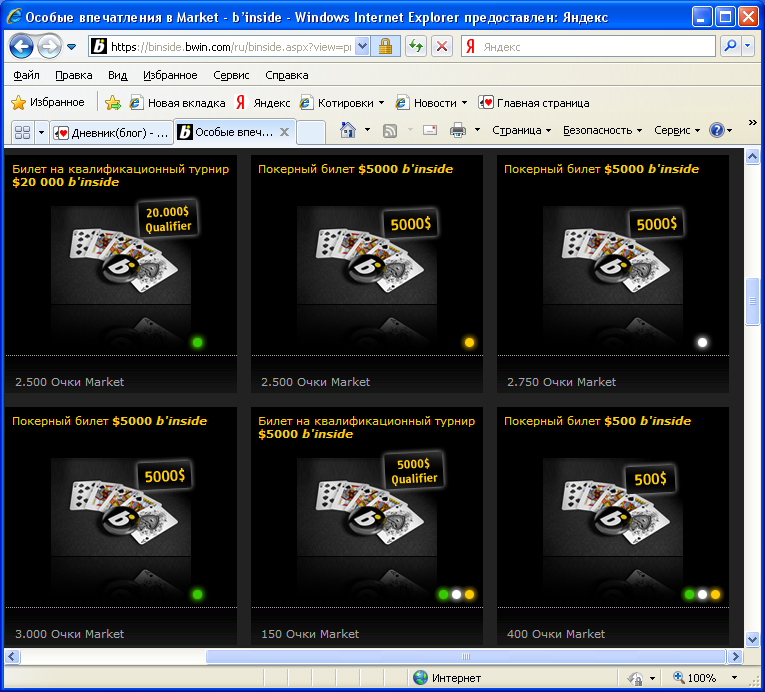Open search provider options dropdown arrow
This screenshot has height=692, width=765.
coord(748,46)
